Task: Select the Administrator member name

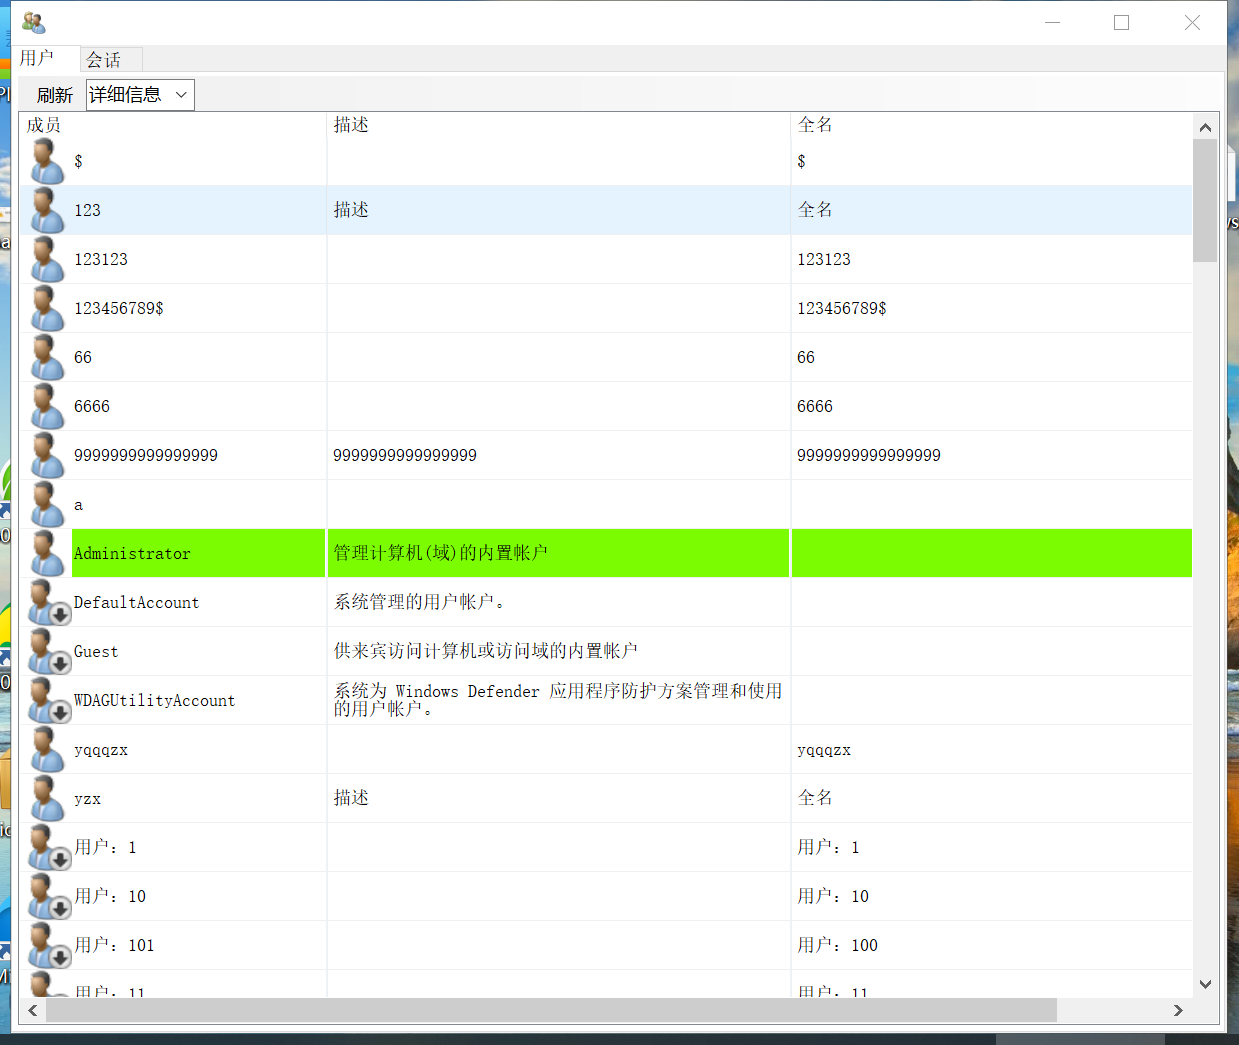Action: [132, 554]
